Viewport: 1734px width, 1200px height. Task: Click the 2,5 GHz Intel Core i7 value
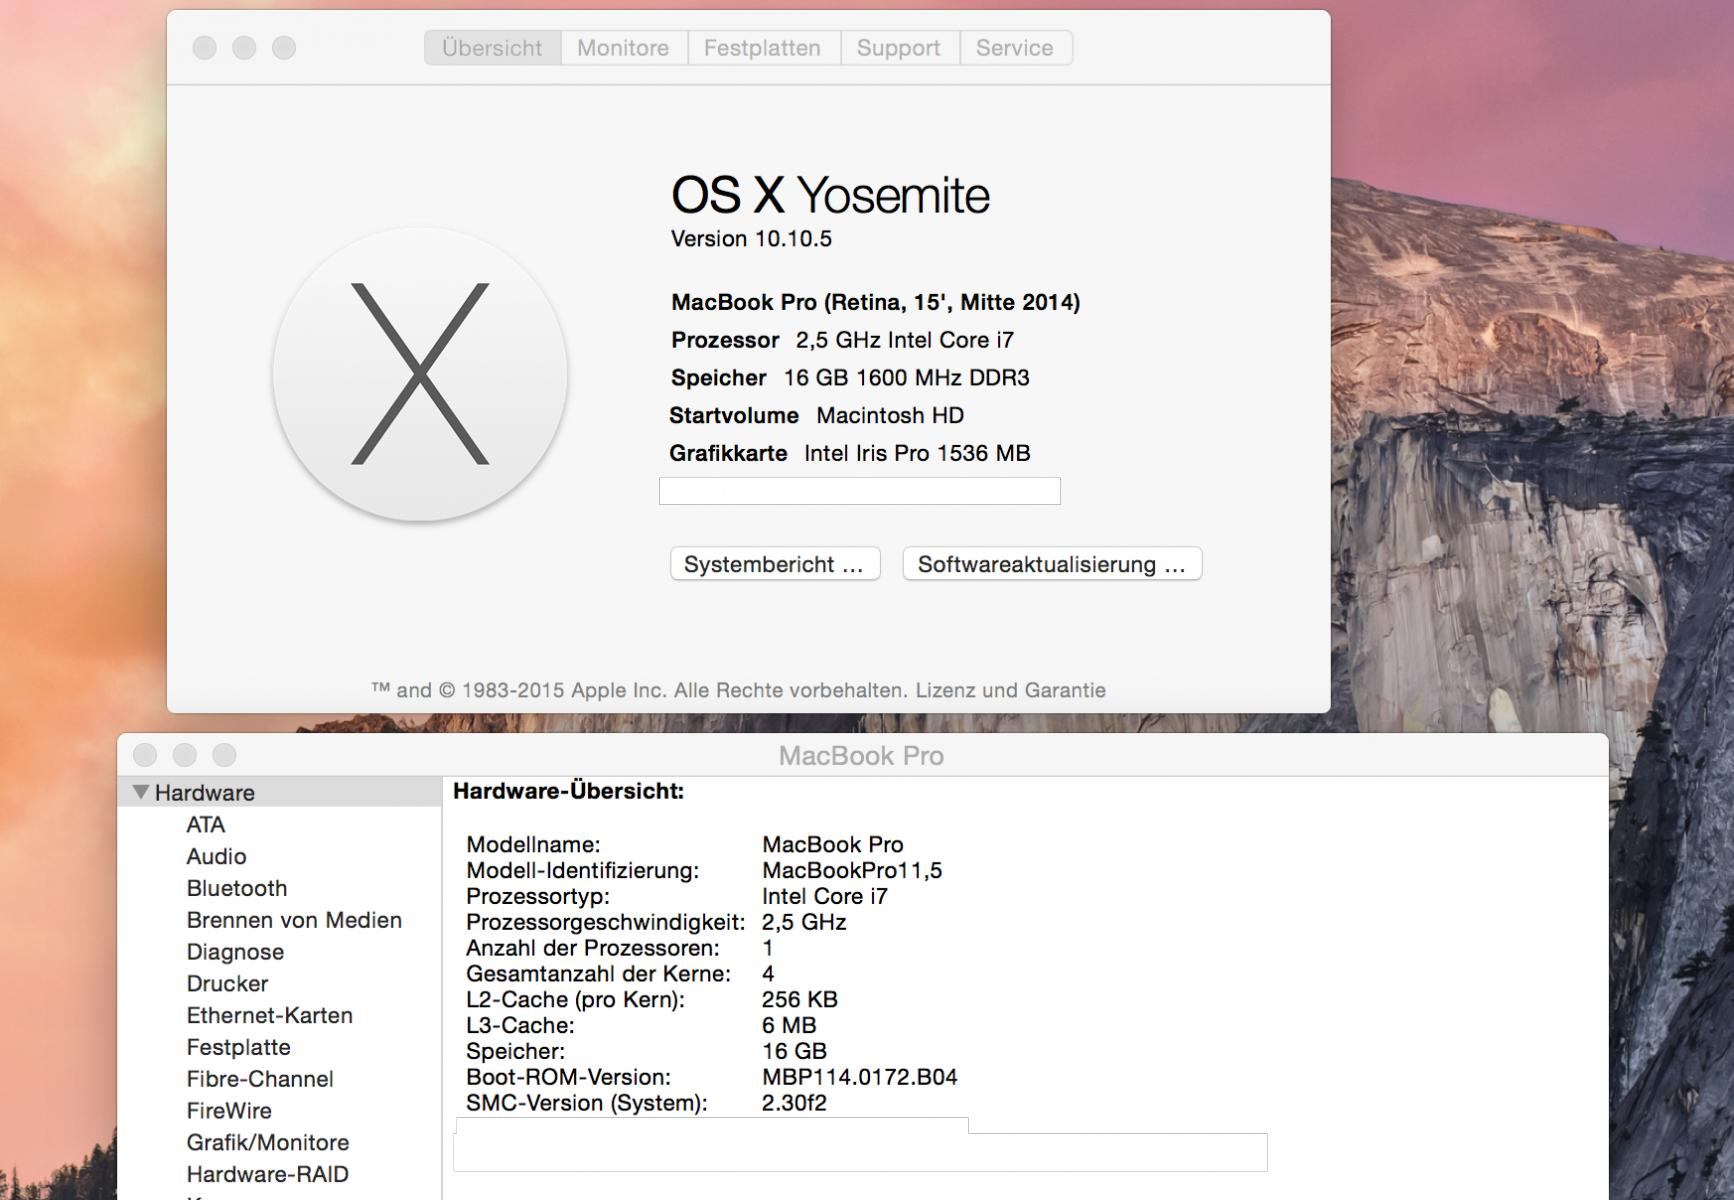[905, 340]
